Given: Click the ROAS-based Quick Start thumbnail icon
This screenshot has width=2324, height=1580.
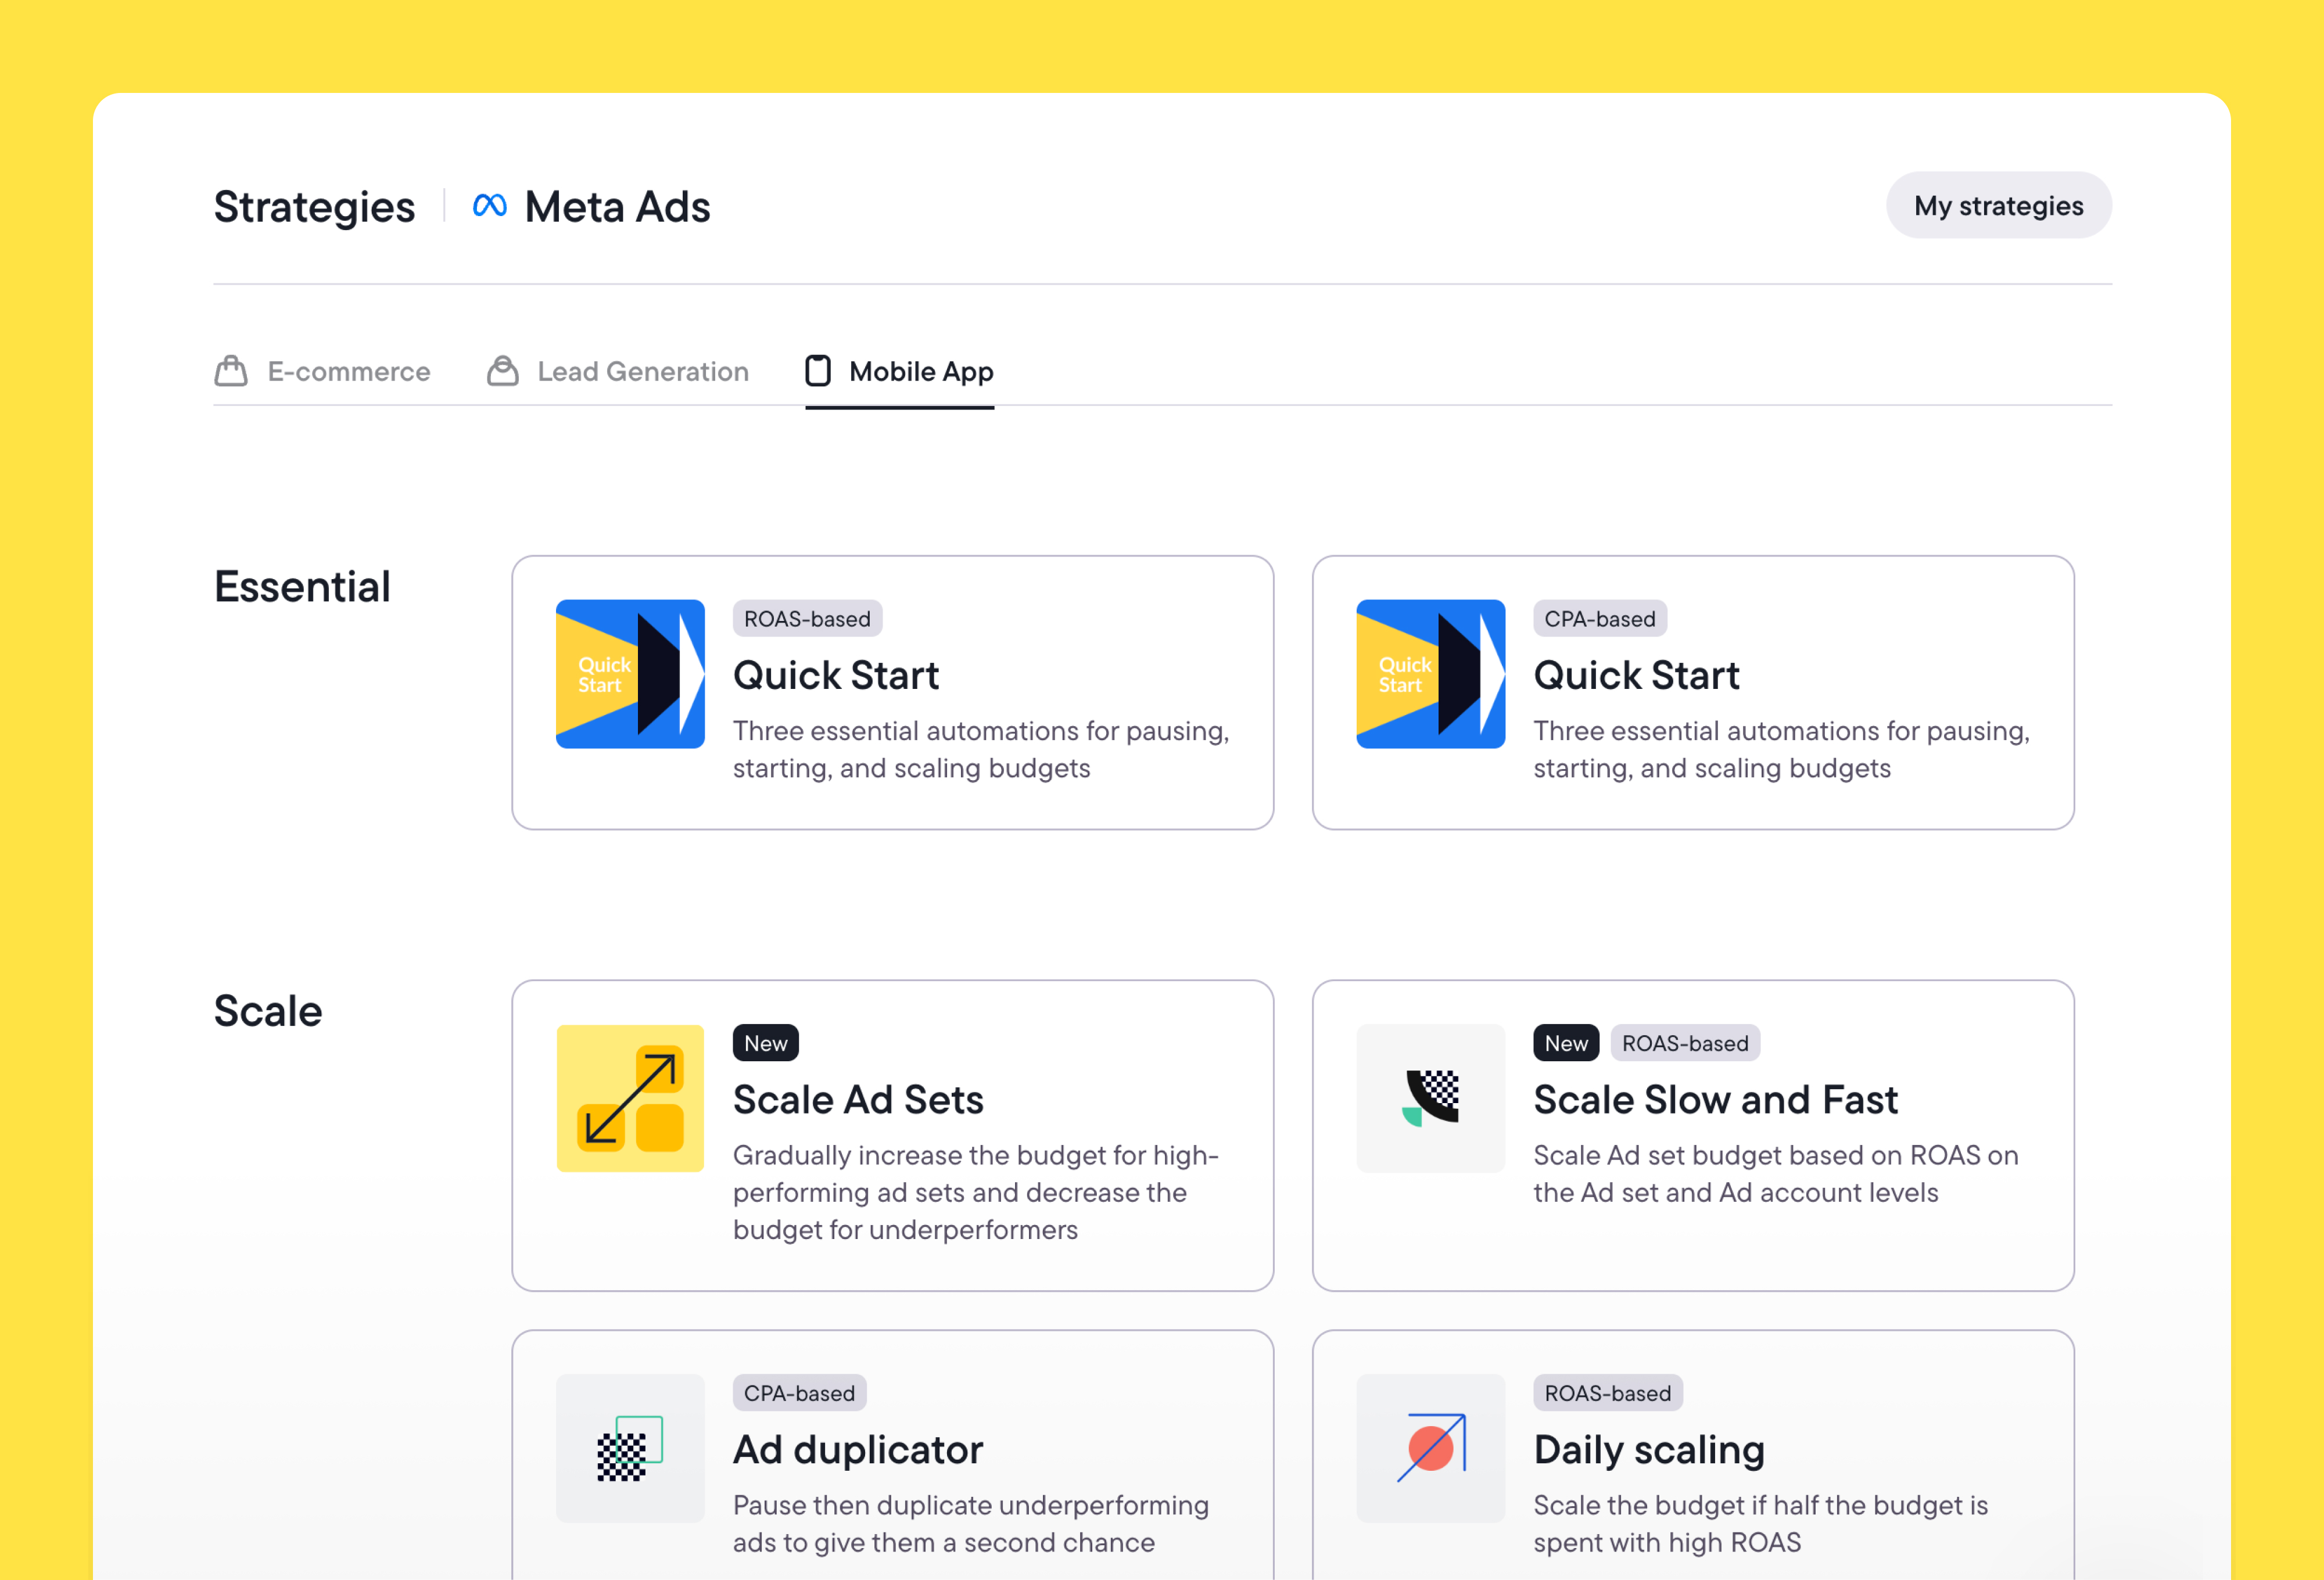Looking at the screenshot, I should 630,674.
